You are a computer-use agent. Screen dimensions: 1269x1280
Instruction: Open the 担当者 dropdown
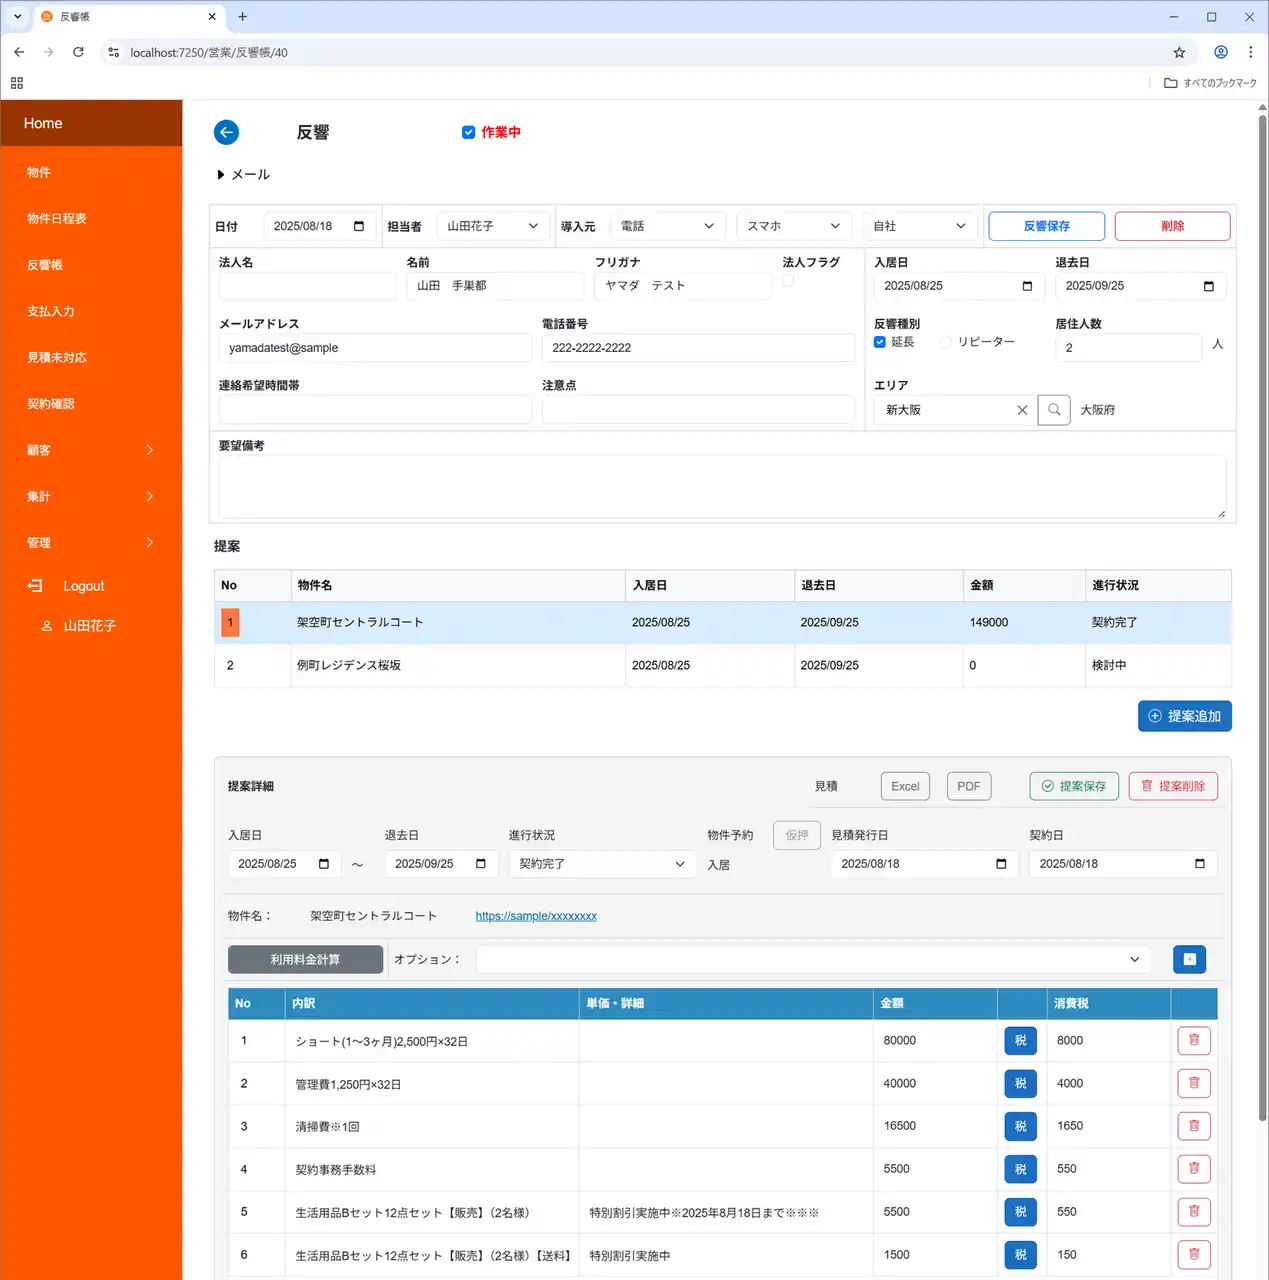(x=493, y=226)
